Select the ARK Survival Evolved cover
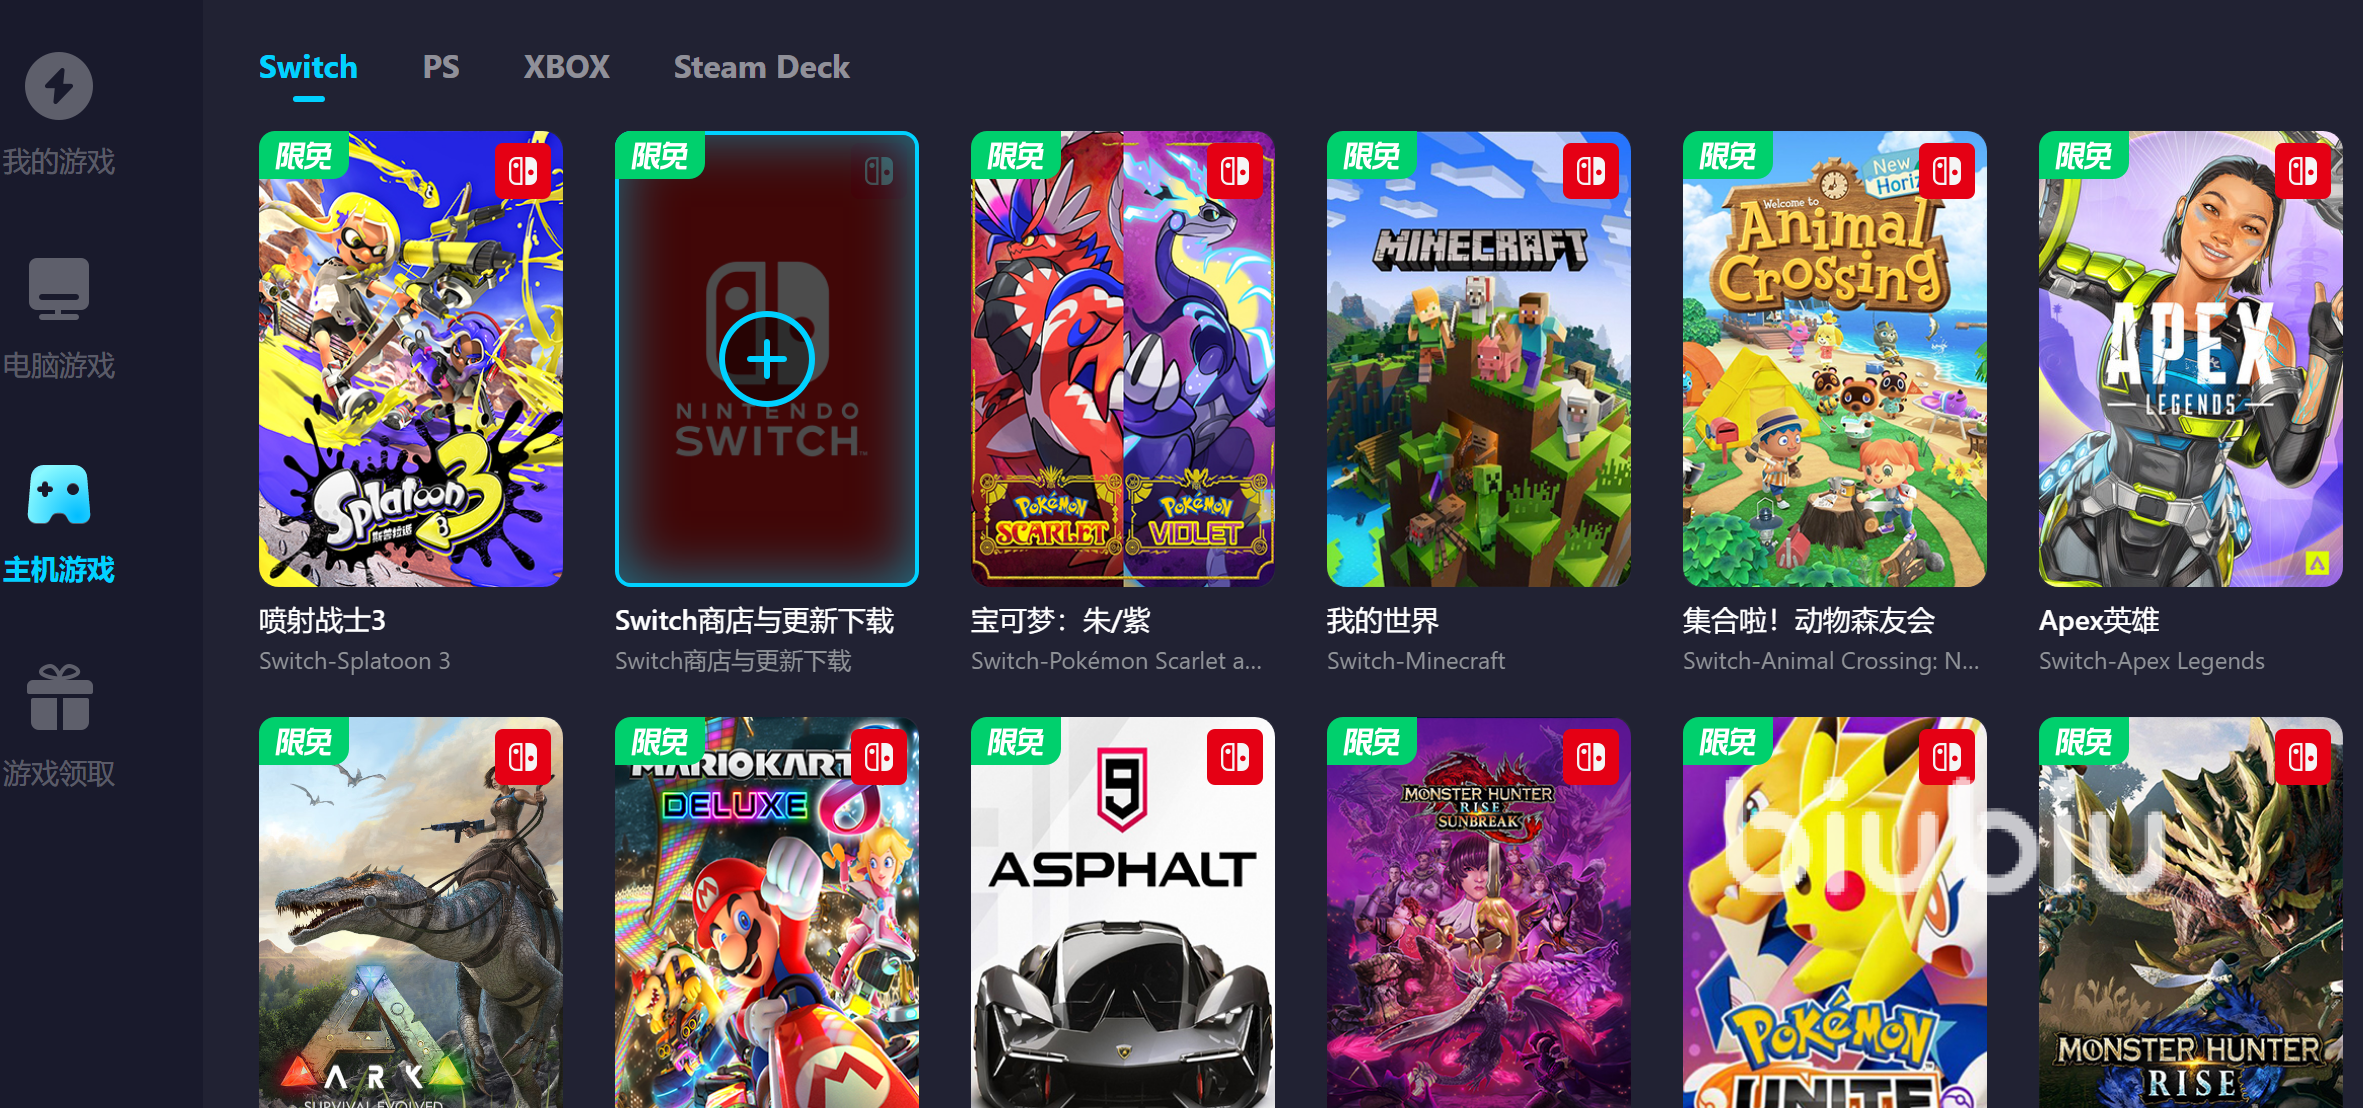The height and width of the screenshot is (1108, 2363). pyautogui.click(x=411, y=912)
